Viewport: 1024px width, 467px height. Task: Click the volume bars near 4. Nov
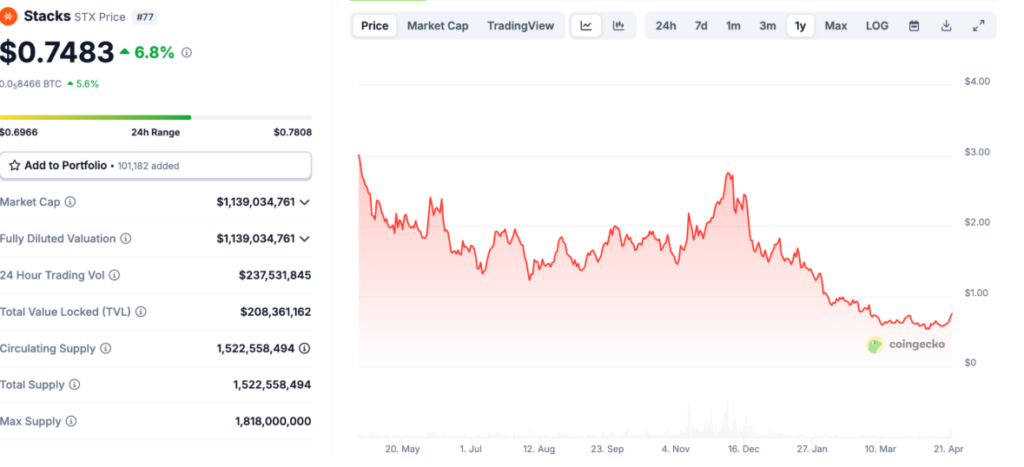point(688,420)
